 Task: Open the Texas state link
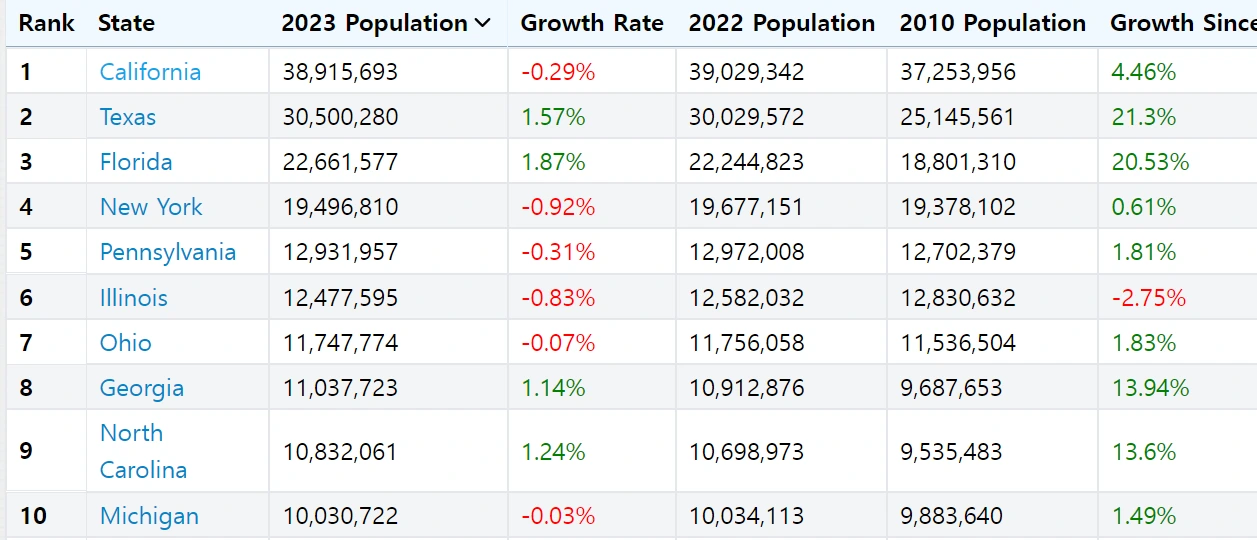128,117
